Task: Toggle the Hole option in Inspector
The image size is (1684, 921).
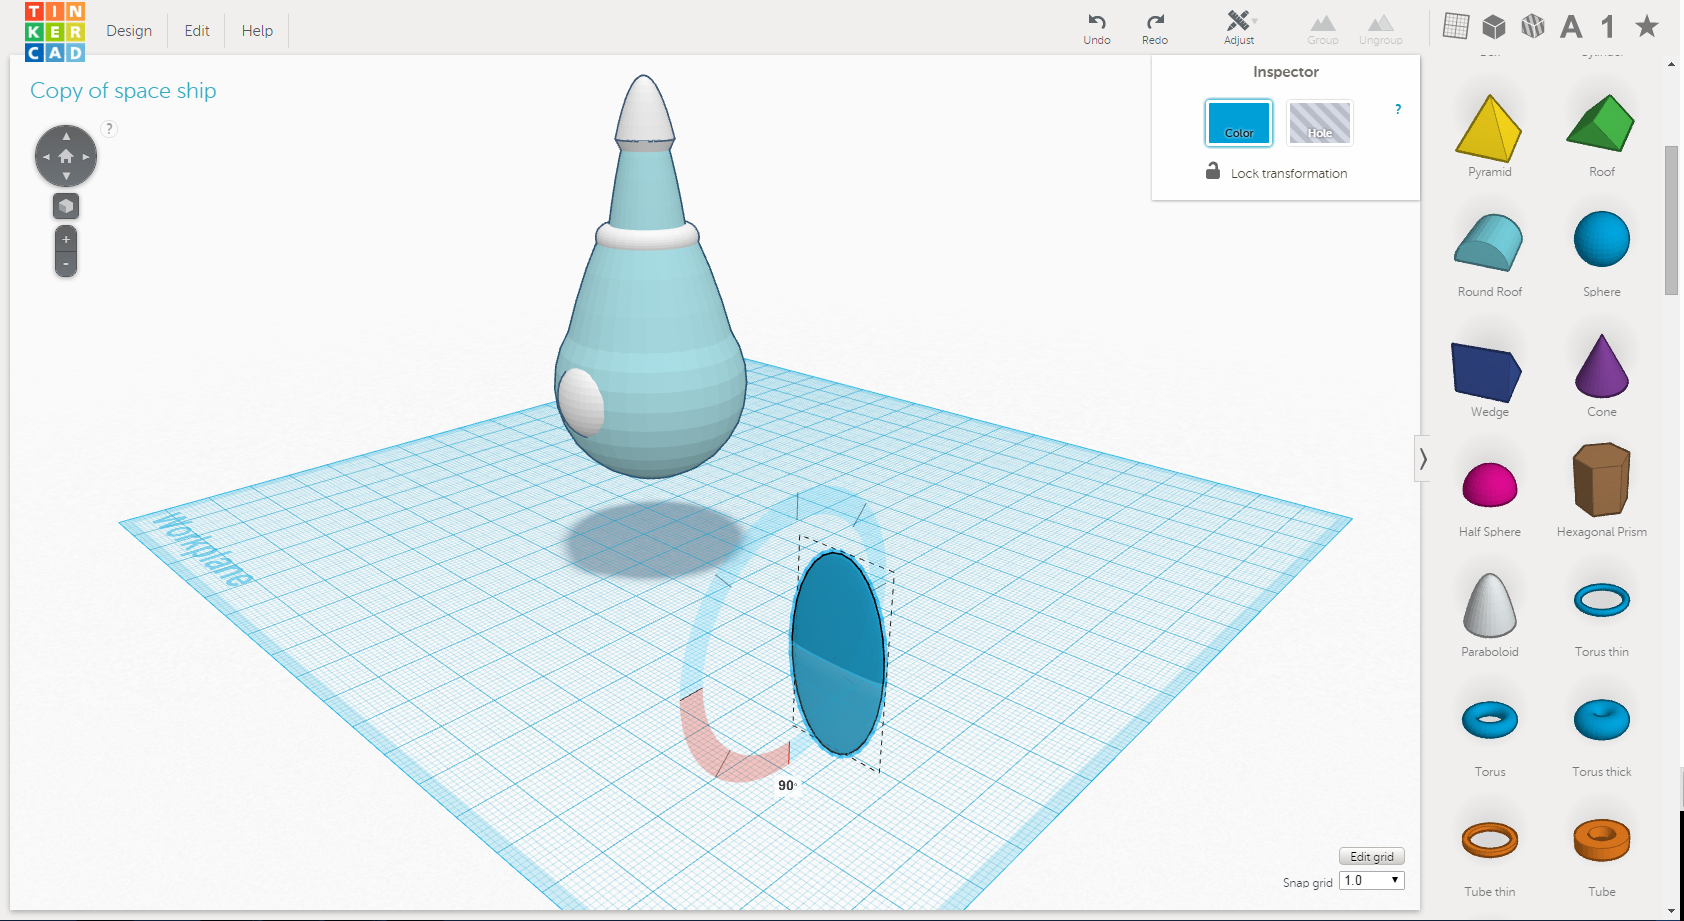Action: click(x=1320, y=123)
